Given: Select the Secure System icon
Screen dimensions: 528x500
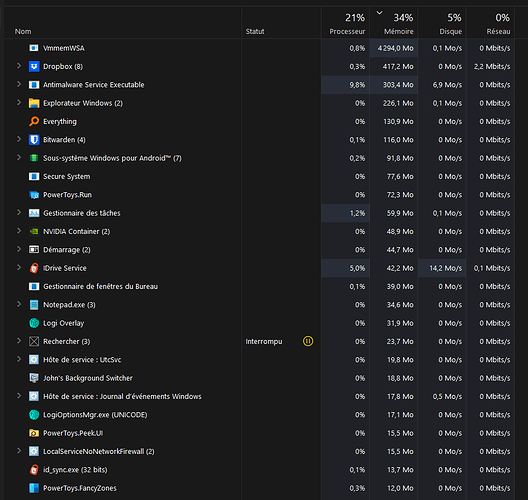Looking at the screenshot, I should coord(34,176).
